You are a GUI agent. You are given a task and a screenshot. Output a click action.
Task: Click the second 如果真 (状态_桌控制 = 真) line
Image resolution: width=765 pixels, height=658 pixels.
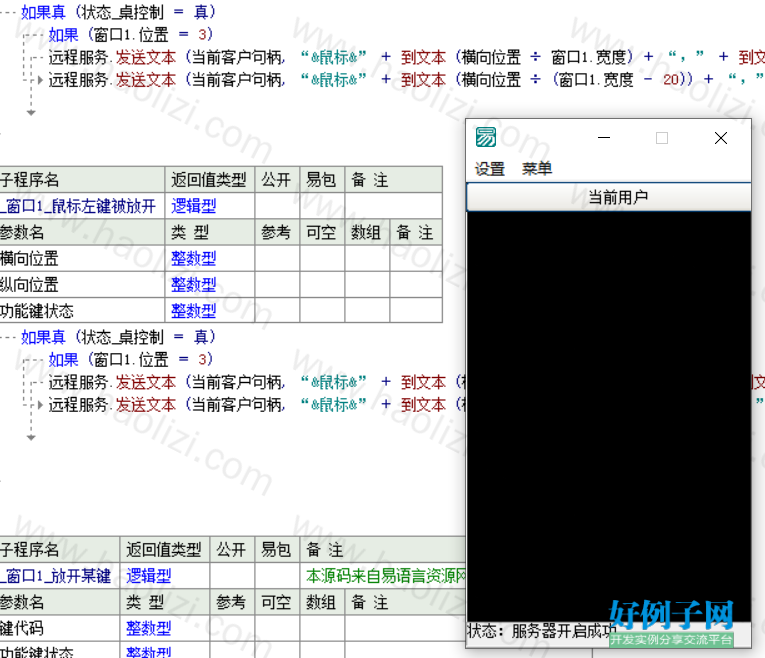(x=118, y=337)
